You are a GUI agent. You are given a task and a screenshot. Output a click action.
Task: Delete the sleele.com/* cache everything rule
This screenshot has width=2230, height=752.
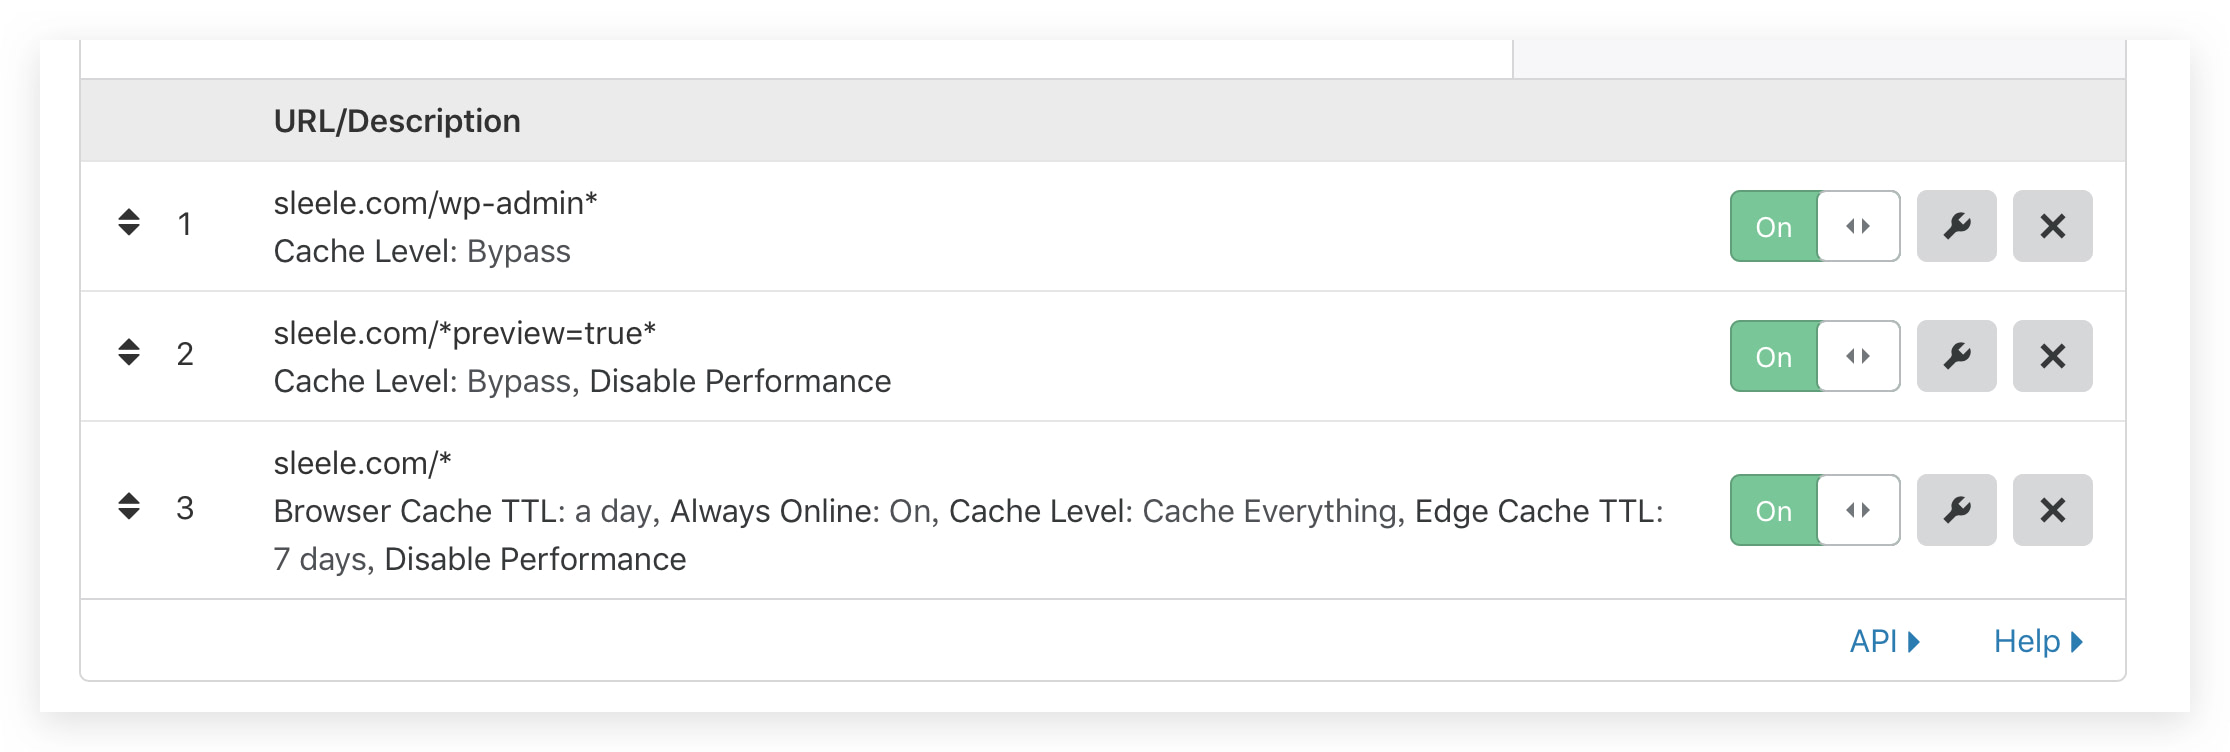[x=2052, y=510]
